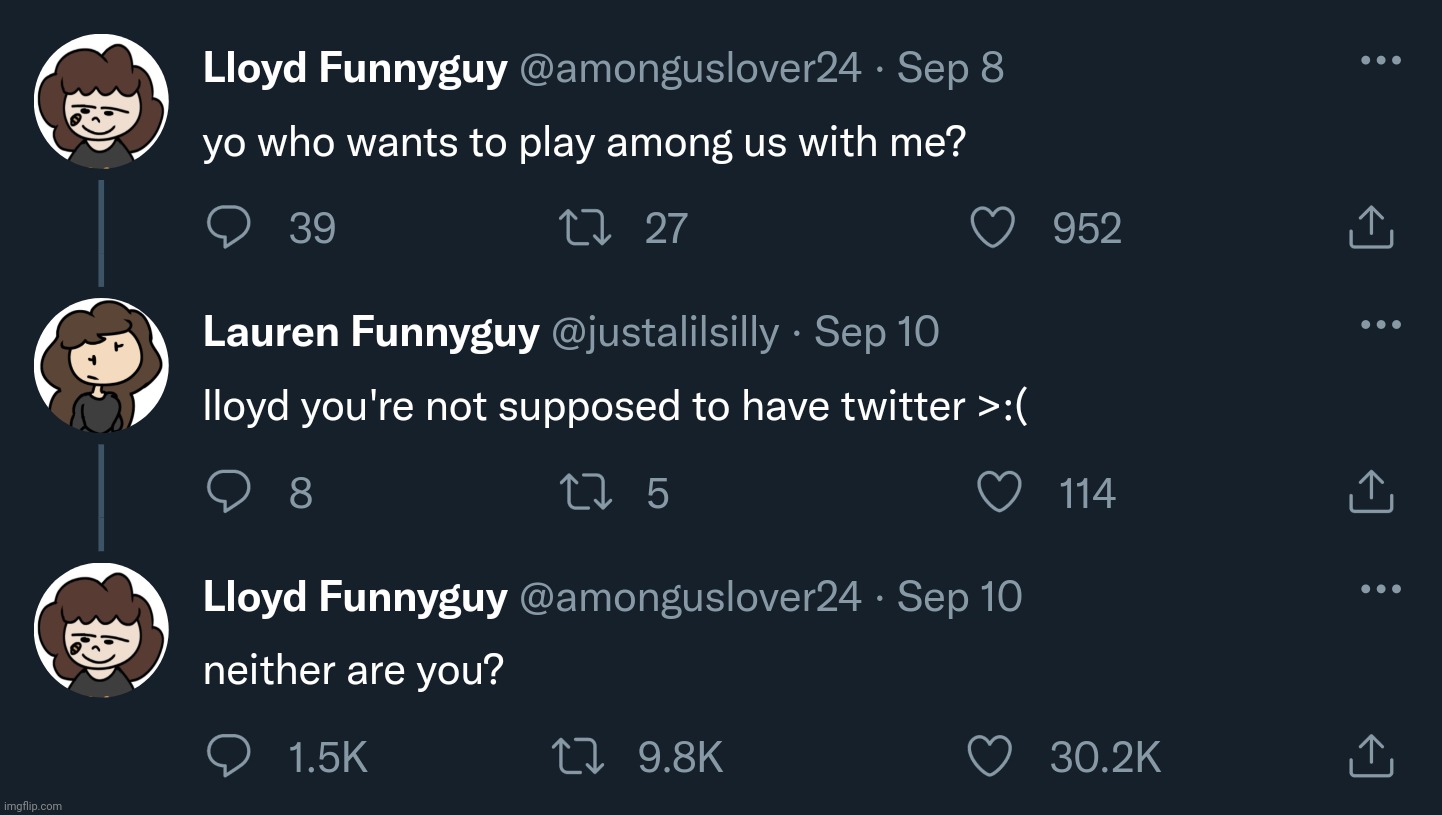1442x815 pixels.
Task: Reply to Lloyd's among us tweet
Action: (x=228, y=228)
